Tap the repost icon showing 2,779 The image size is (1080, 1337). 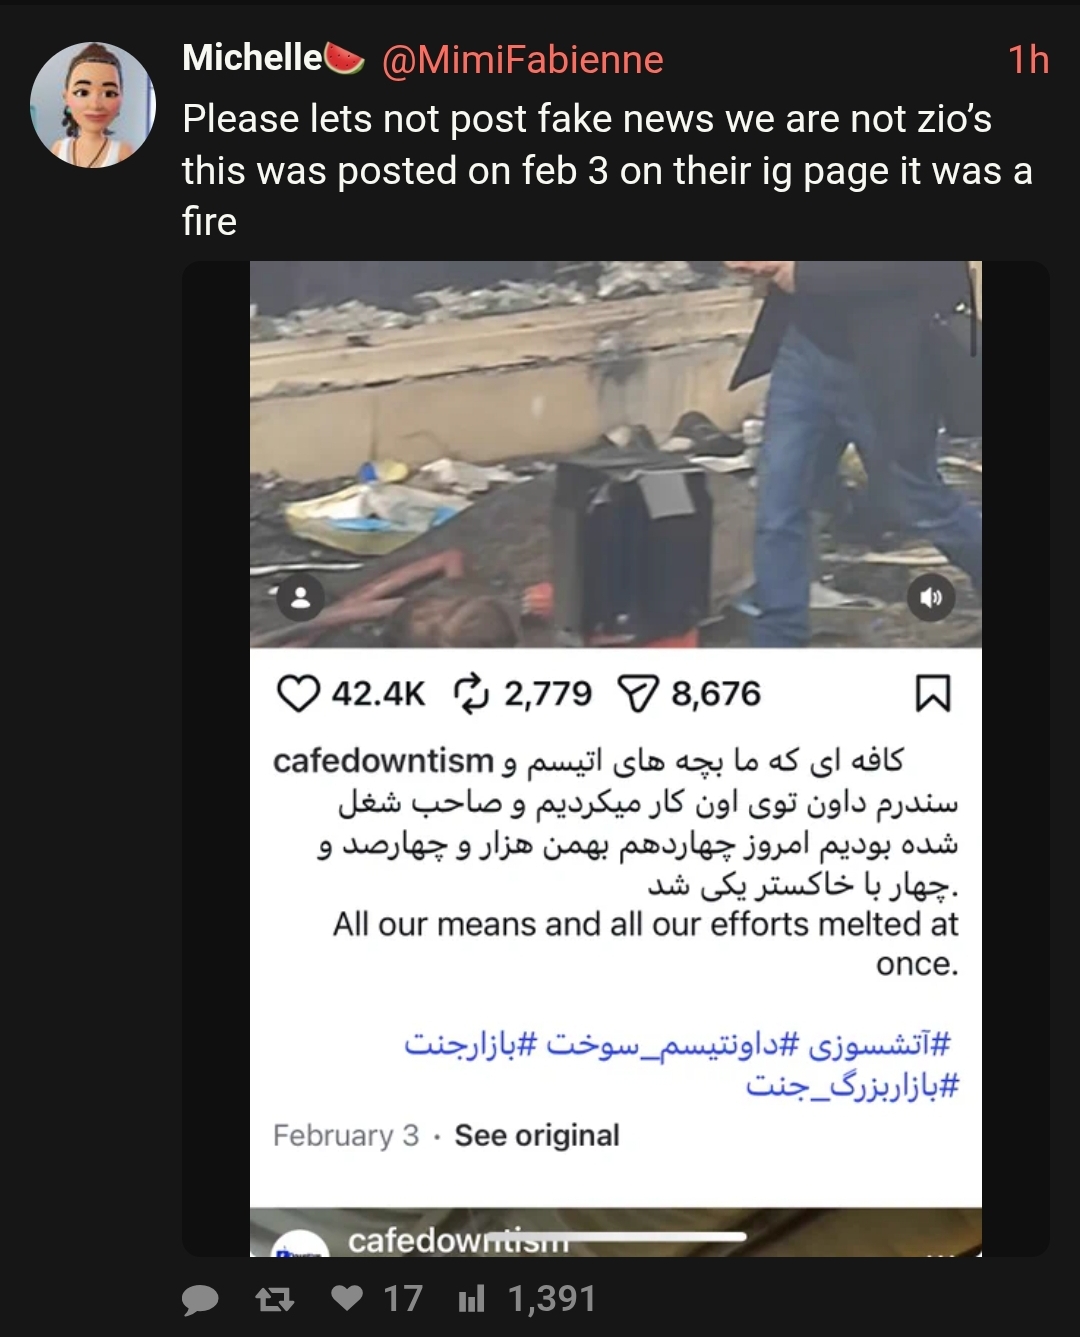pos(471,693)
